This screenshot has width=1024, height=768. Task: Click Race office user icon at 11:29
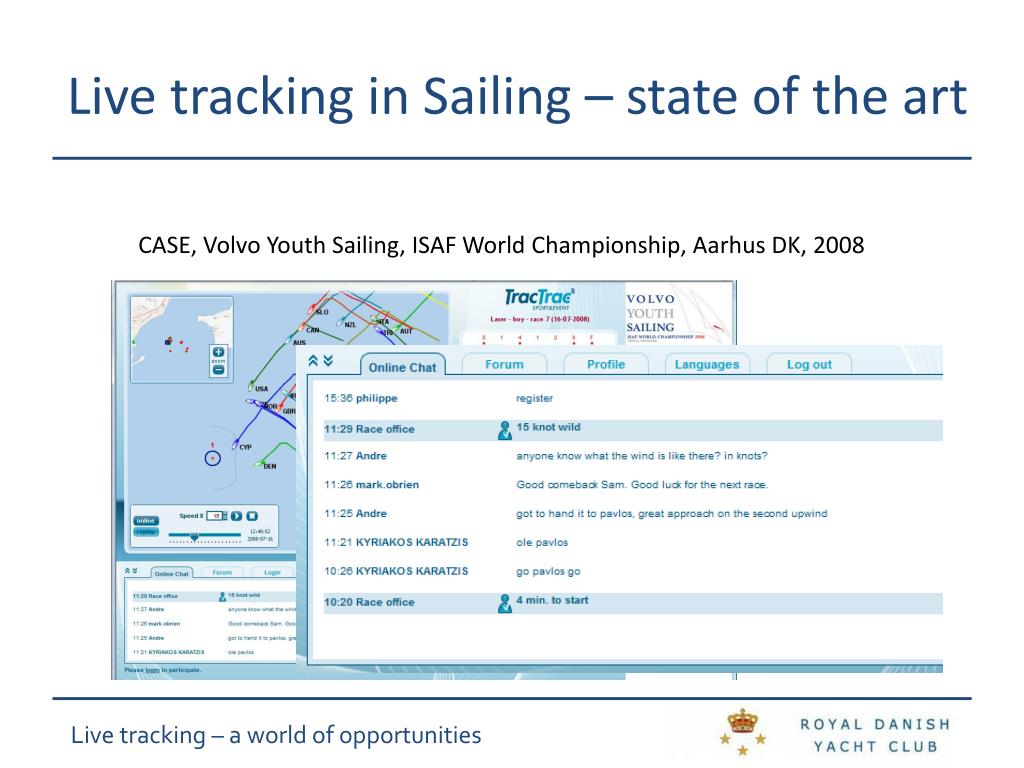coord(505,430)
